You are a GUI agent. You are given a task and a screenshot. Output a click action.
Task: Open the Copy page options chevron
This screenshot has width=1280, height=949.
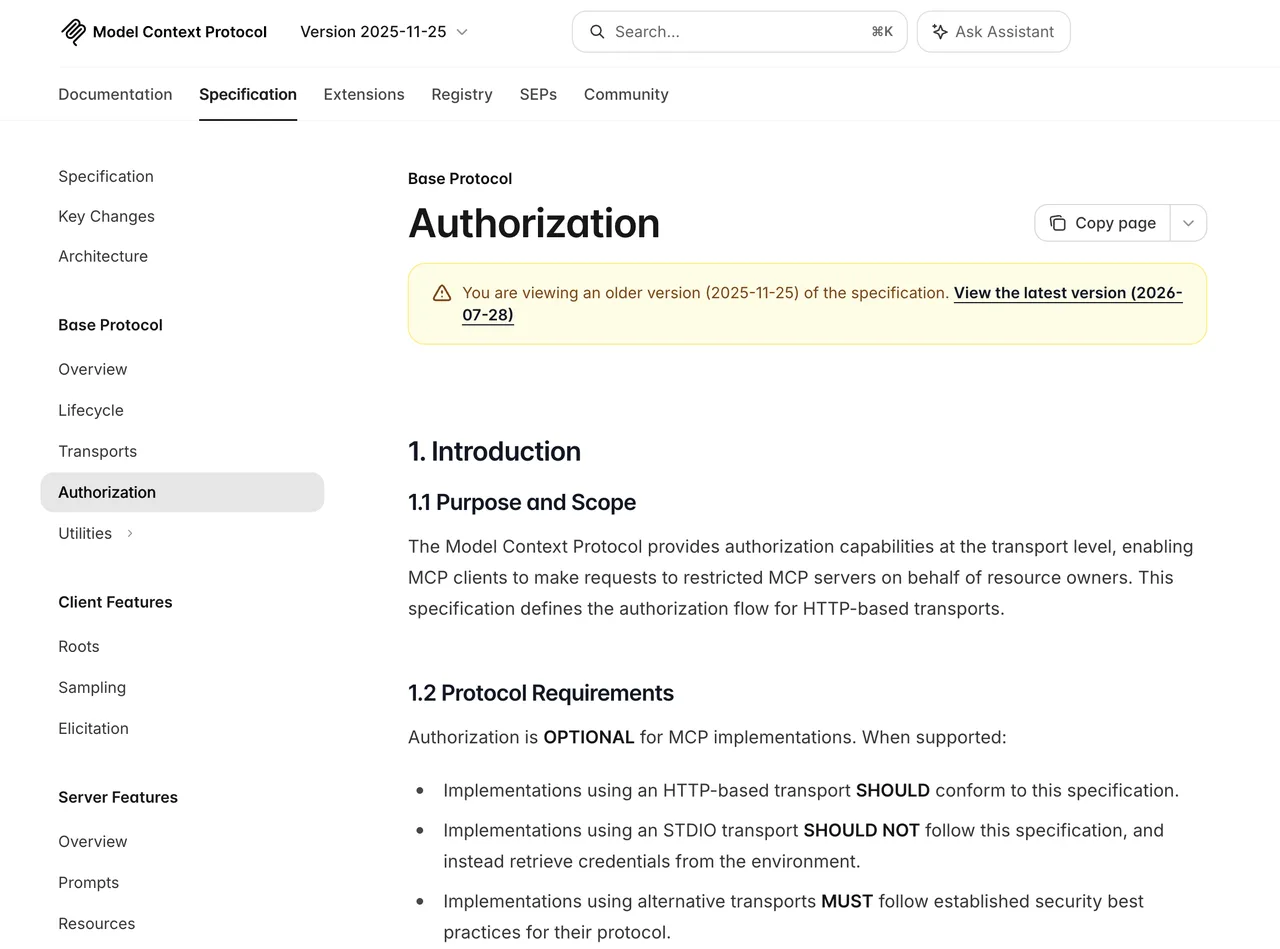click(x=1188, y=223)
